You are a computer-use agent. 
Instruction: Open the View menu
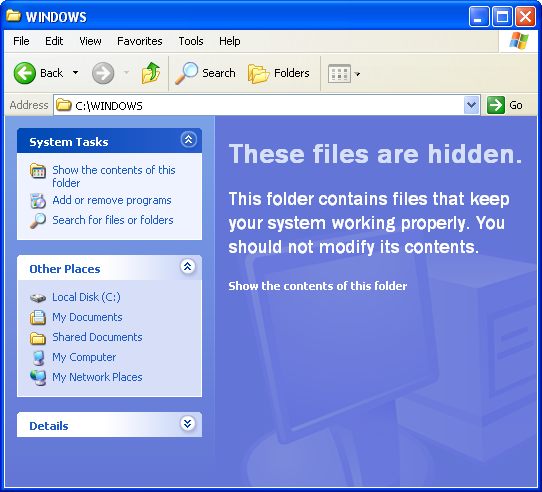tap(90, 41)
